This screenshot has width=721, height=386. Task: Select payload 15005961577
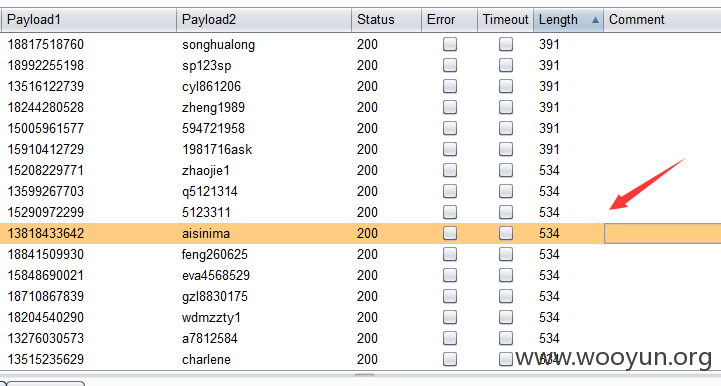[46, 128]
